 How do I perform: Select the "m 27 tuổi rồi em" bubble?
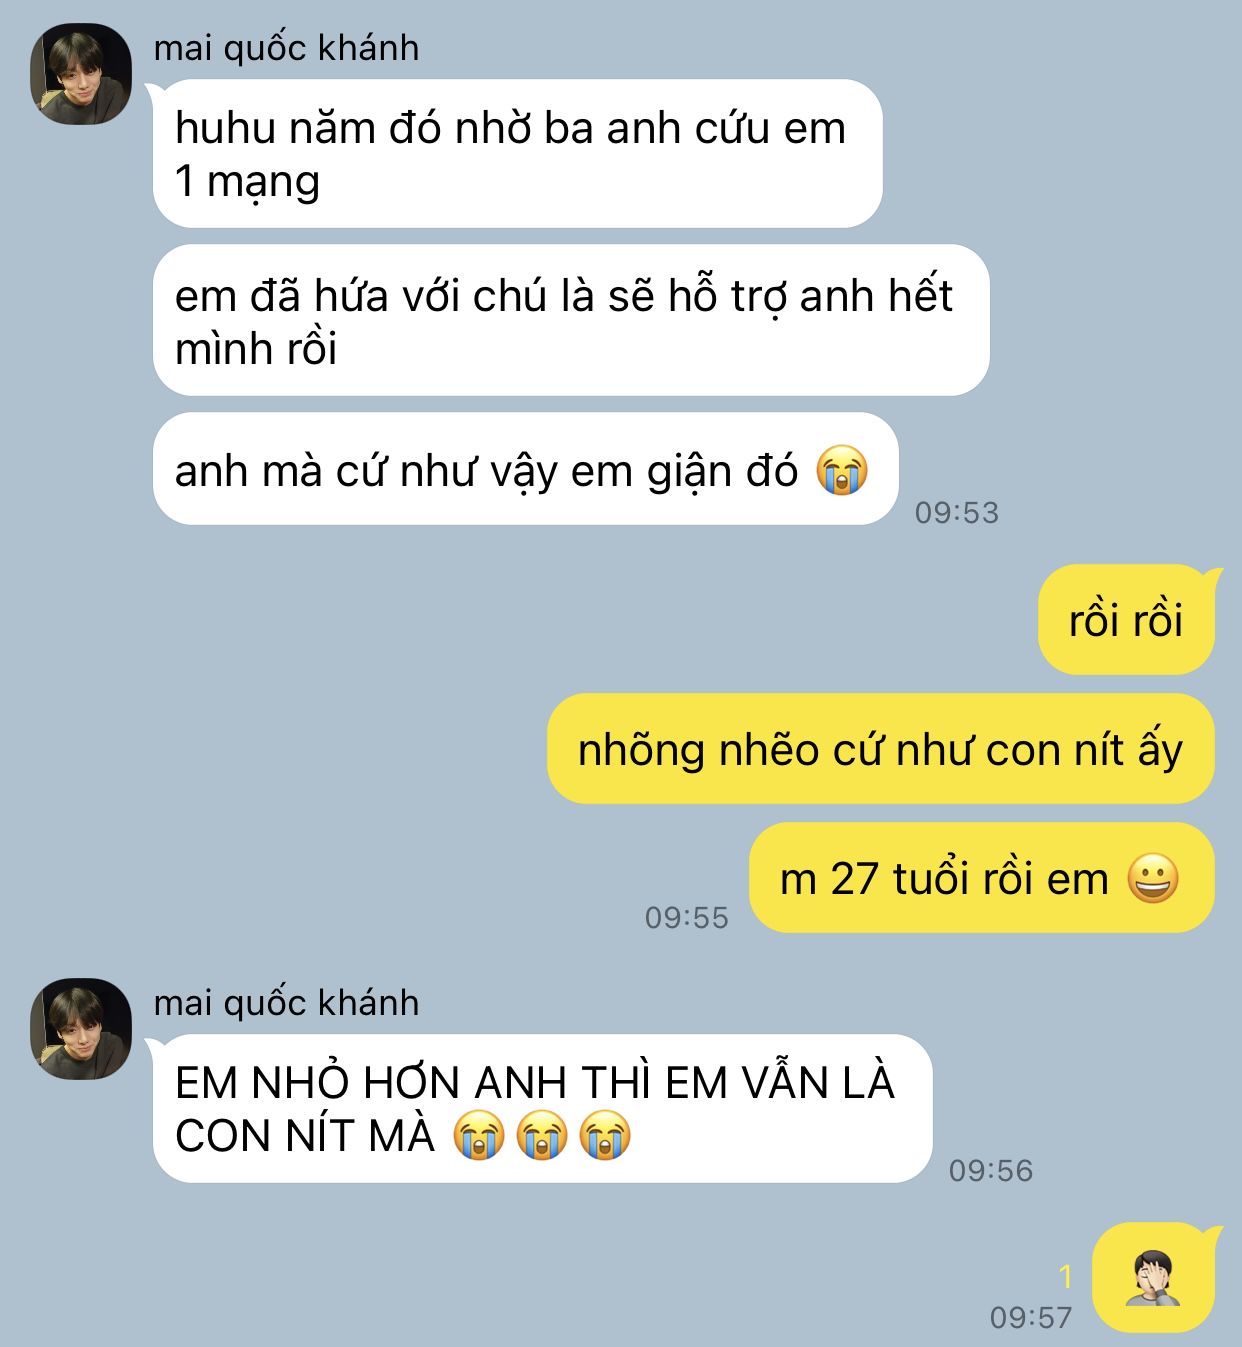(x=982, y=878)
